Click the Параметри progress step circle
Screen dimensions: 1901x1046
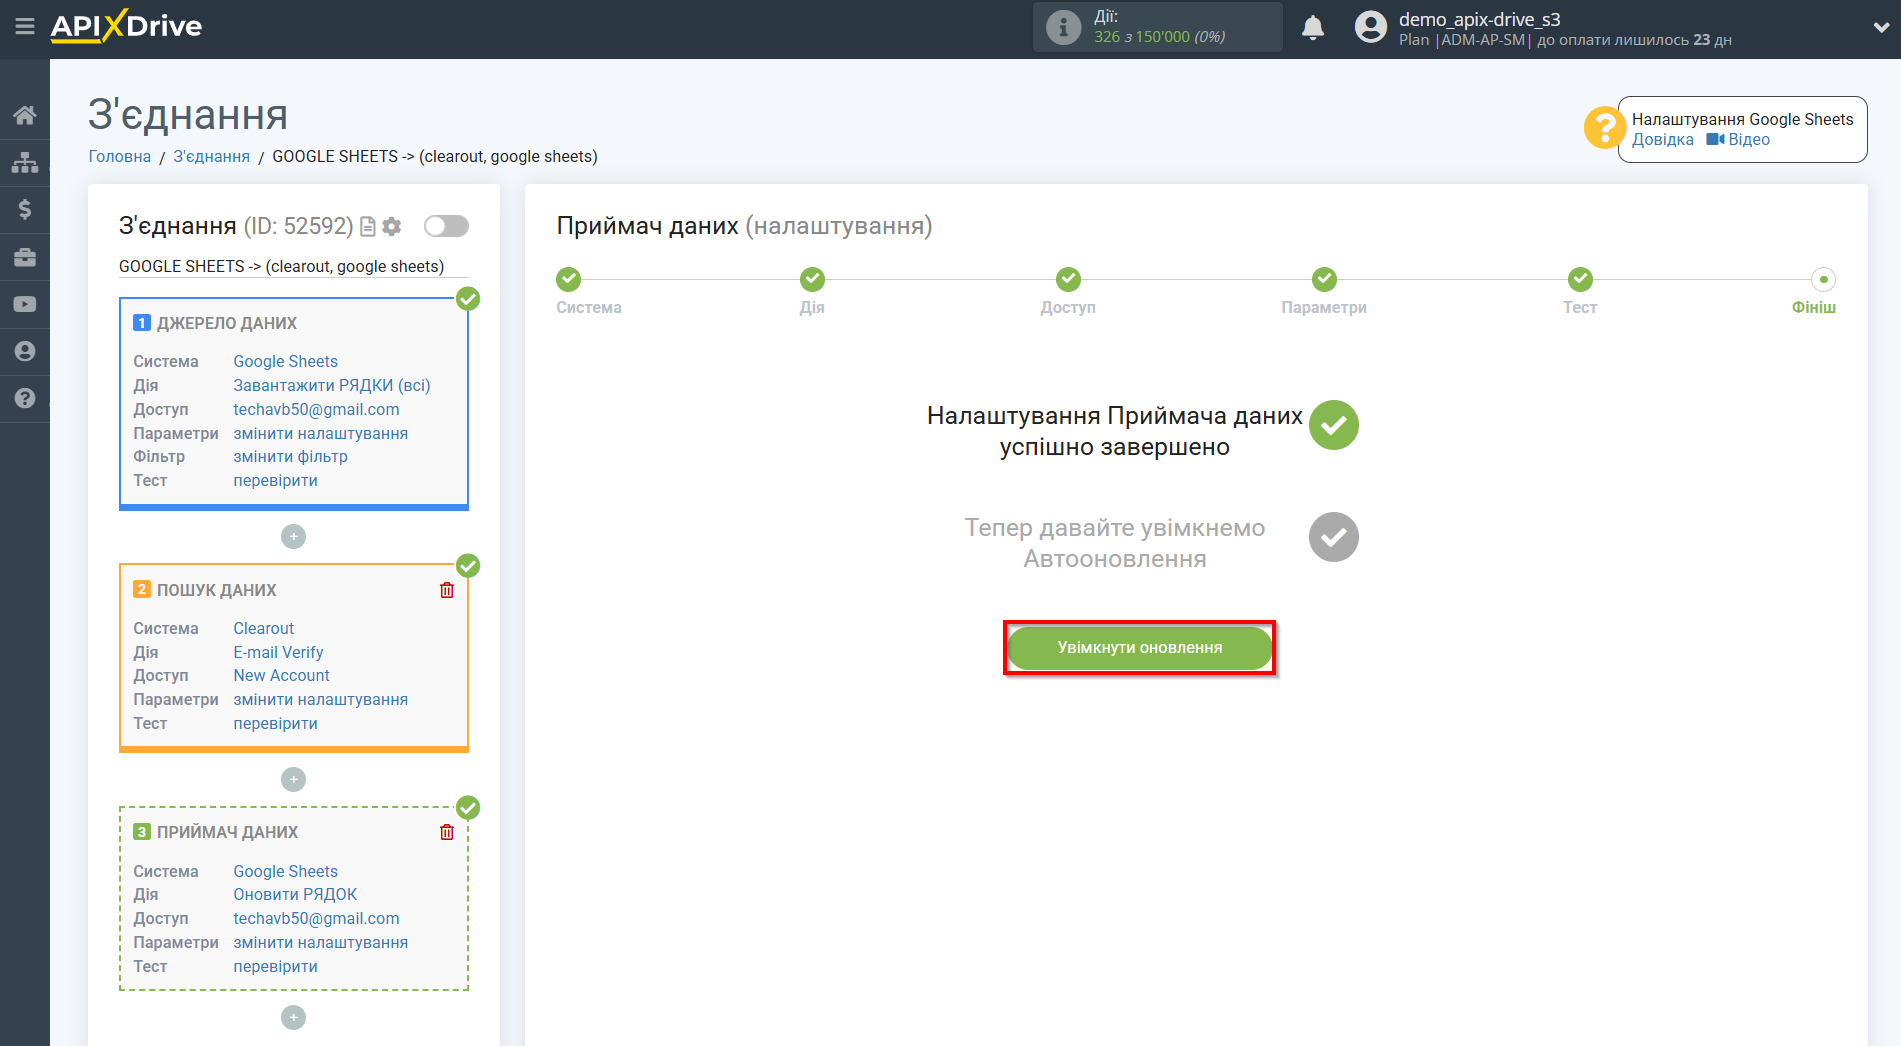[x=1324, y=279]
